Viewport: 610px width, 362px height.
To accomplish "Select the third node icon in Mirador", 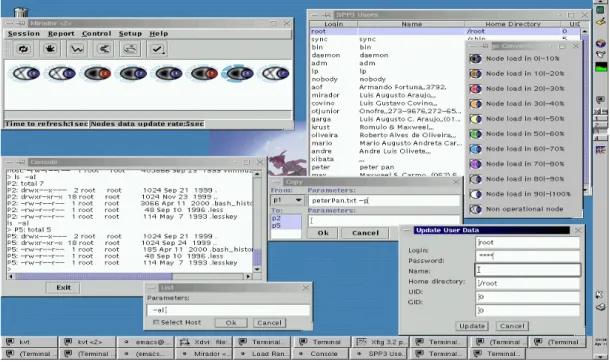I will coord(98,73).
